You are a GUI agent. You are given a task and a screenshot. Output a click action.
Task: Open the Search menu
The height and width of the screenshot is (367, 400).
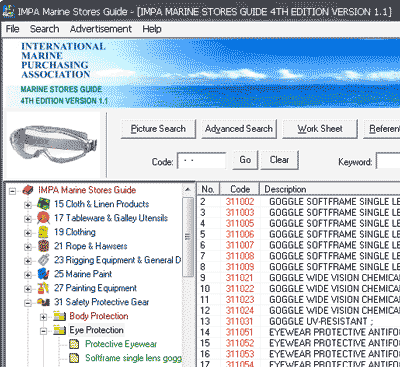tap(44, 29)
